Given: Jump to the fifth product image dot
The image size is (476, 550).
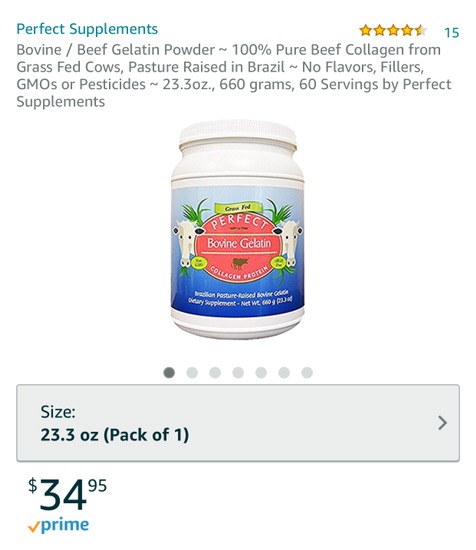Looking at the screenshot, I should (x=261, y=373).
